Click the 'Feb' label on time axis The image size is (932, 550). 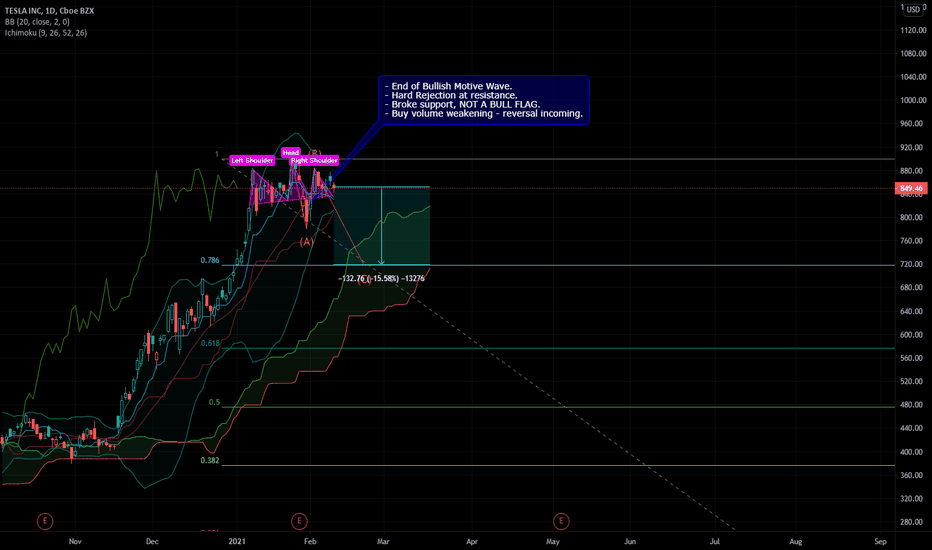click(310, 542)
